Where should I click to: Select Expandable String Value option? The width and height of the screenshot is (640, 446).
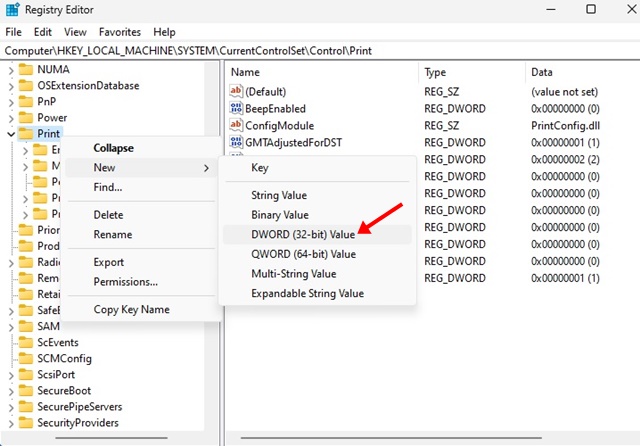tap(317, 293)
